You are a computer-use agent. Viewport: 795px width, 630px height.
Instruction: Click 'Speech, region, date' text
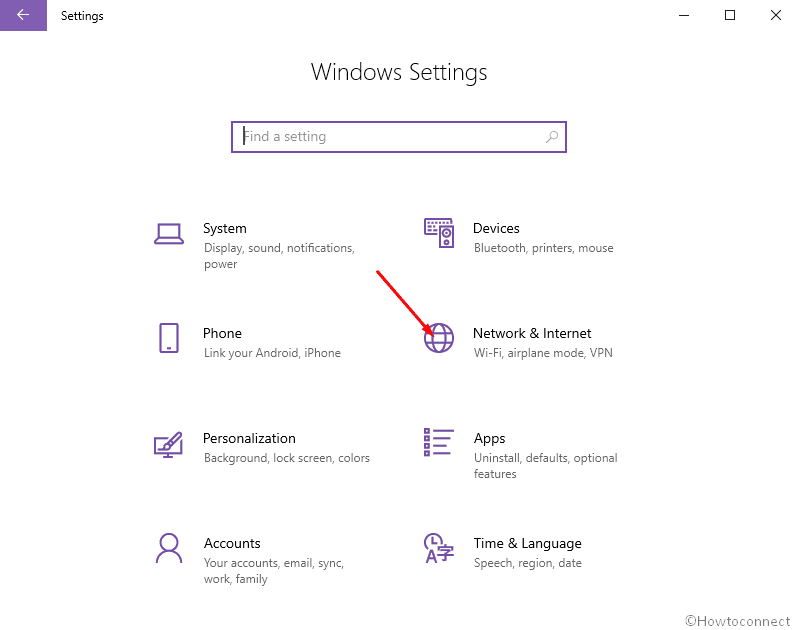tap(527, 563)
